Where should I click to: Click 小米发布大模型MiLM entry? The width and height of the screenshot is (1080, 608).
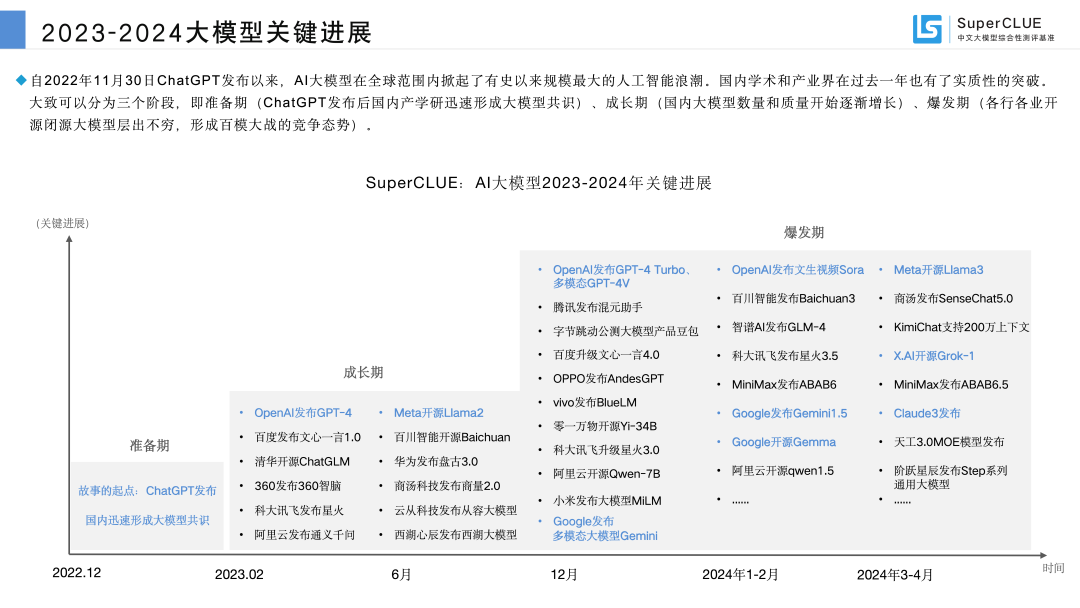(x=608, y=501)
